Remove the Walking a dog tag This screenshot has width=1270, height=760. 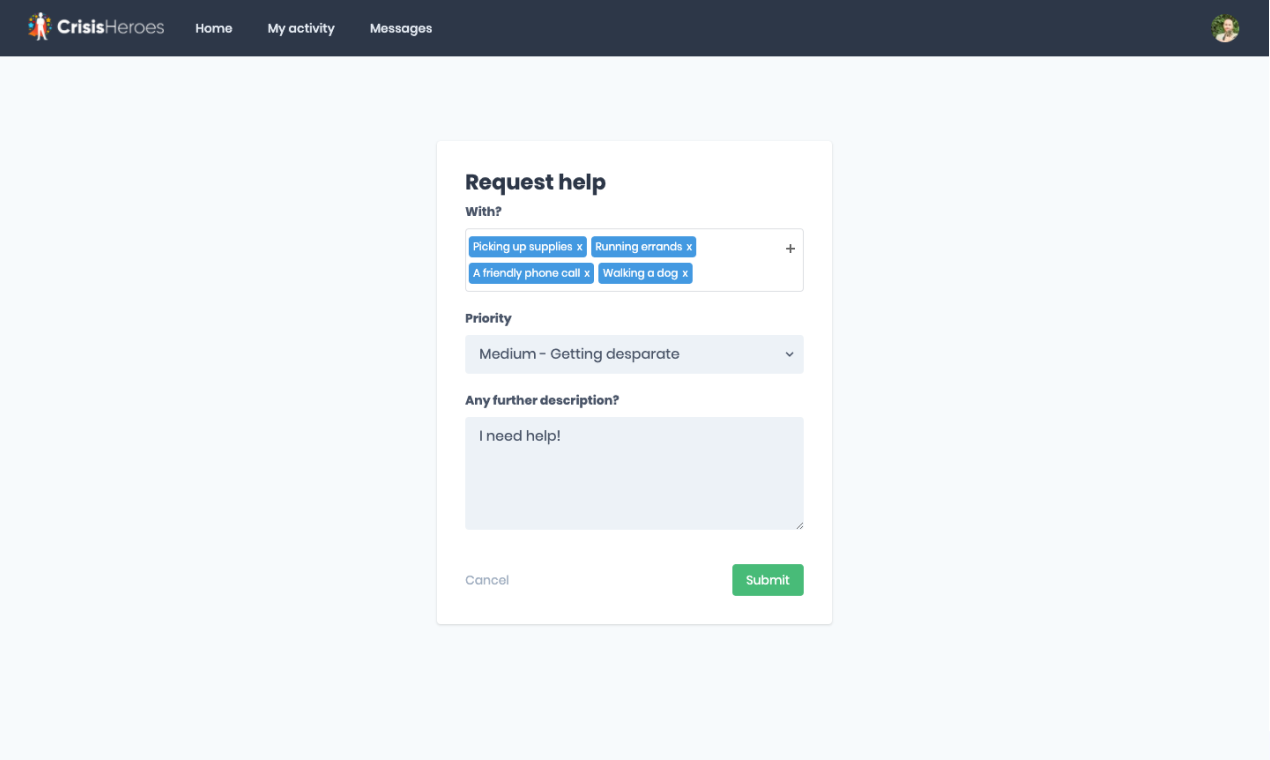685,274
